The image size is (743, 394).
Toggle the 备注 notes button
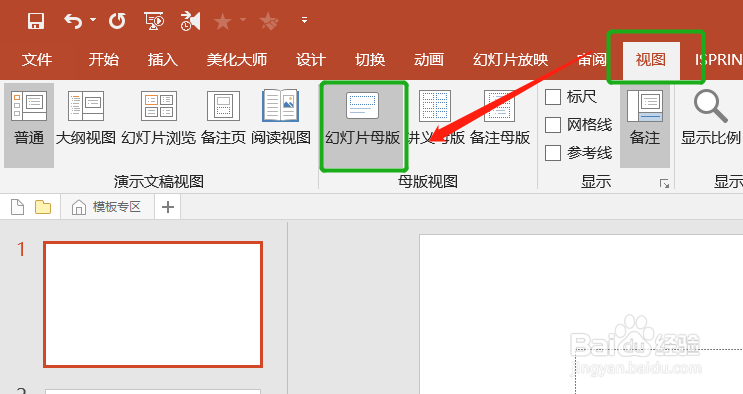[x=645, y=126]
